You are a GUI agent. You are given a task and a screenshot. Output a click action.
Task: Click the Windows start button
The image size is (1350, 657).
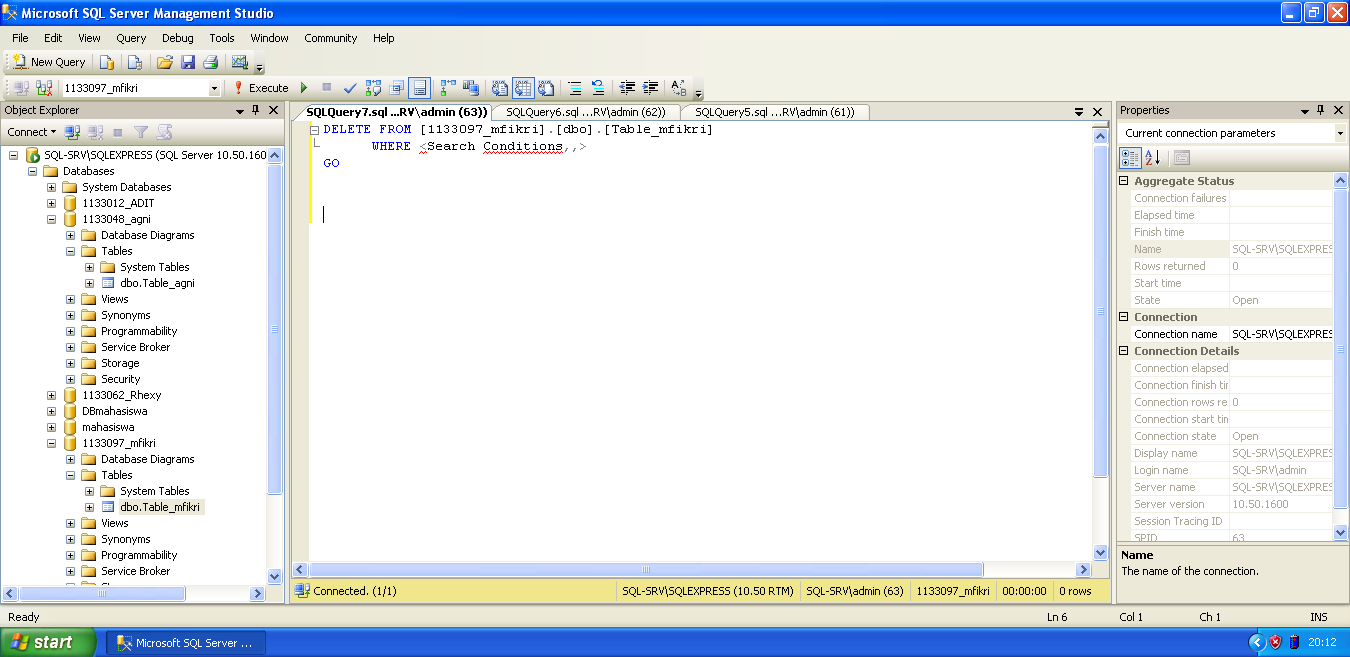click(x=48, y=642)
